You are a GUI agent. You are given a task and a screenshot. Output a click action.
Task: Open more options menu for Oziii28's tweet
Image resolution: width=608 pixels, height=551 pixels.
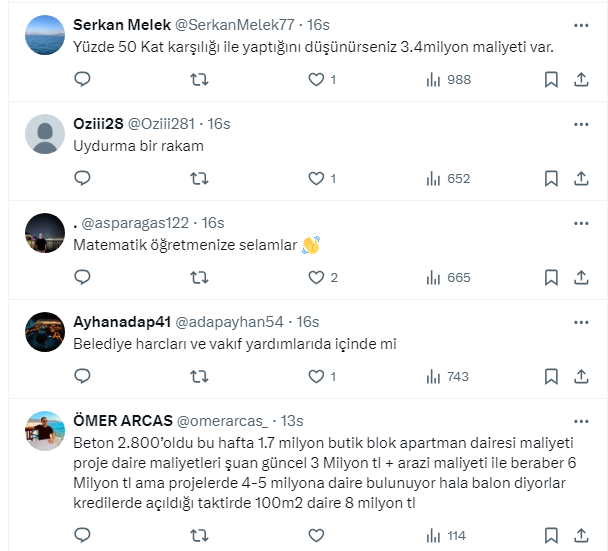coord(581,123)
